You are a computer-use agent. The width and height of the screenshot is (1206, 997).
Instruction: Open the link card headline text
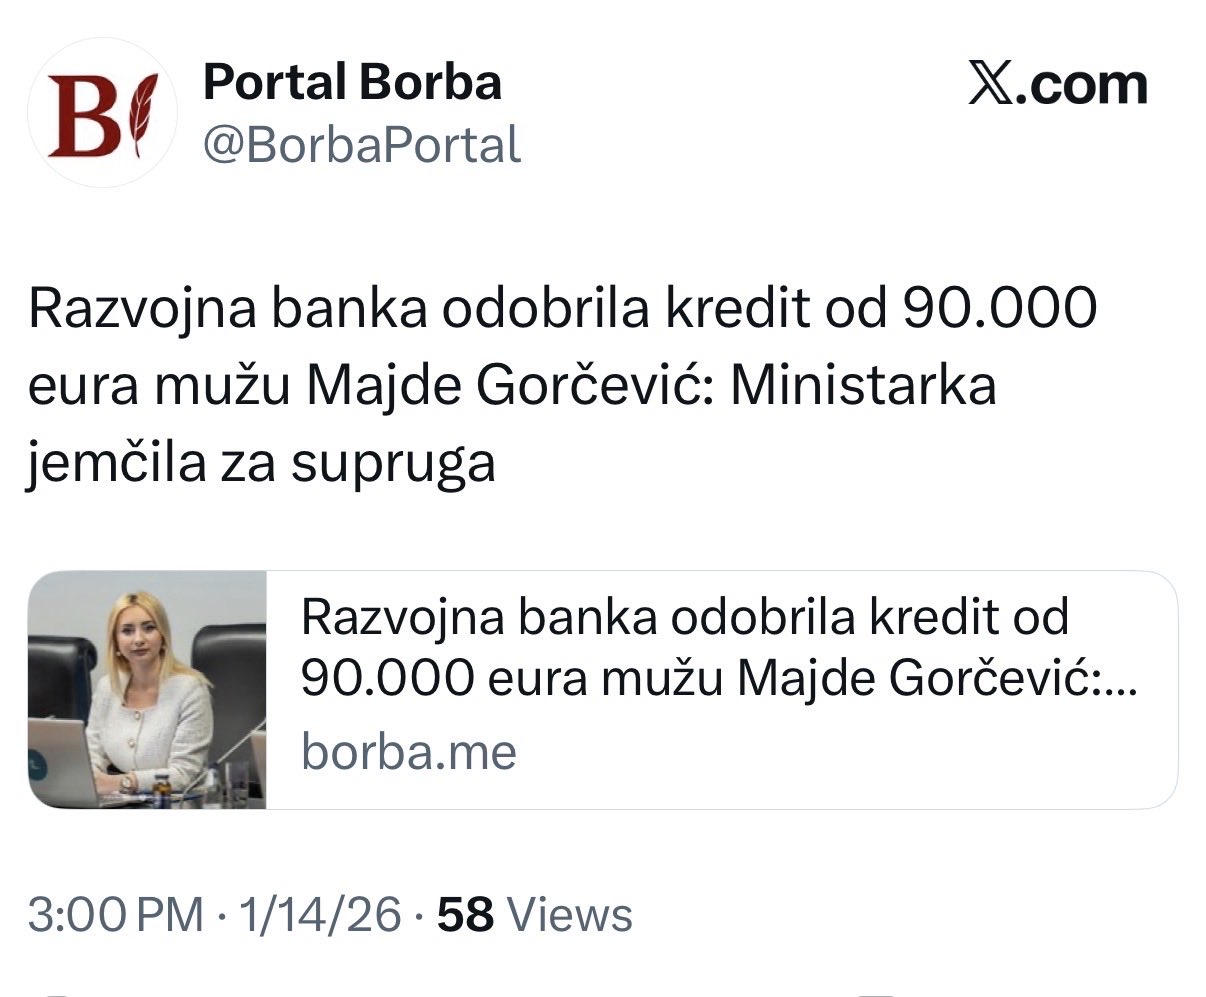click(x=720, y=648)
